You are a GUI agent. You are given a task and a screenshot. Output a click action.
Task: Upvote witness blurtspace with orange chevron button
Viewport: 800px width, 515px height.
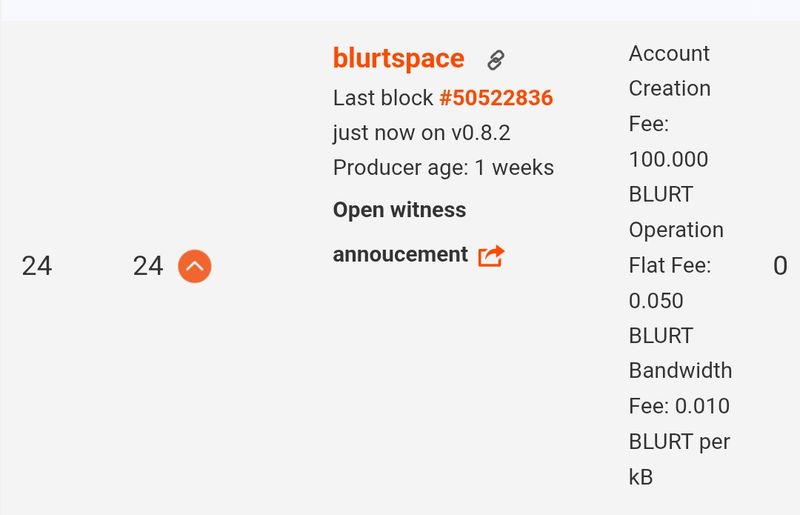(194, 266)
